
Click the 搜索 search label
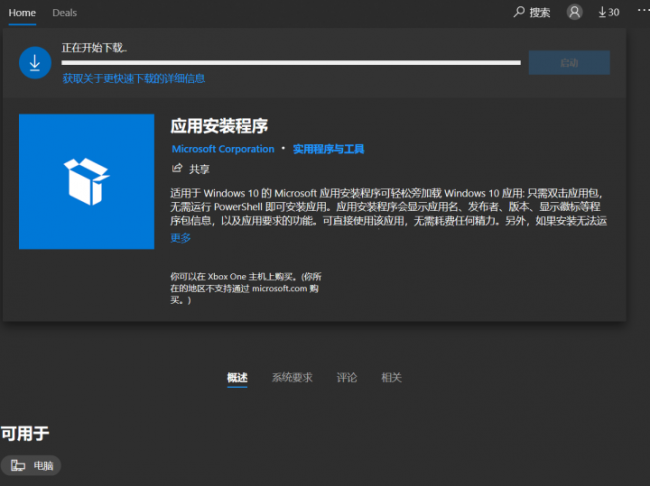click(540, 12)
